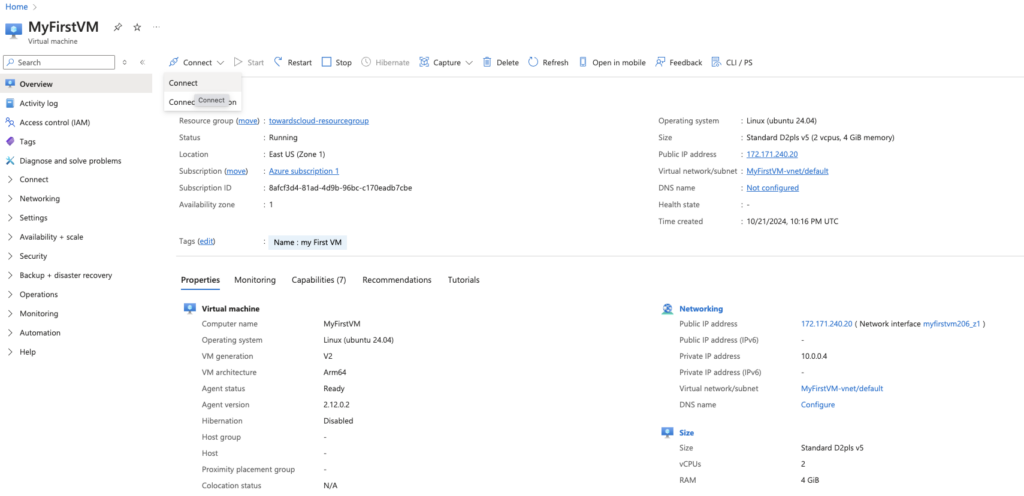1024x496 pixels.
Task: Click the Connect toolbar plug icon
Action: coord(173,63)
